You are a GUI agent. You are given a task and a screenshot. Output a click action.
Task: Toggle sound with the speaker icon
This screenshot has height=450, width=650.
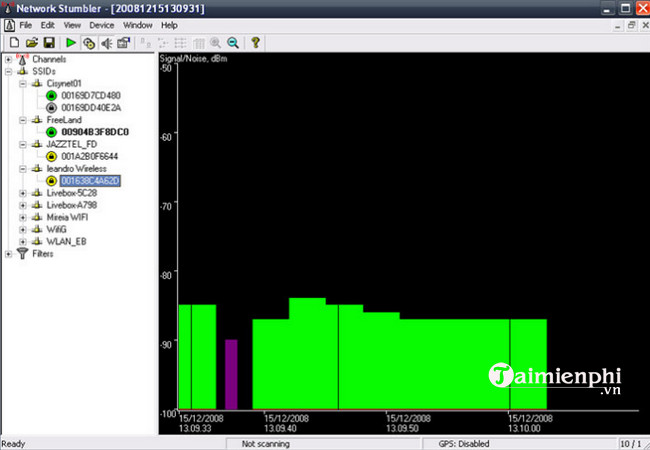106,43
